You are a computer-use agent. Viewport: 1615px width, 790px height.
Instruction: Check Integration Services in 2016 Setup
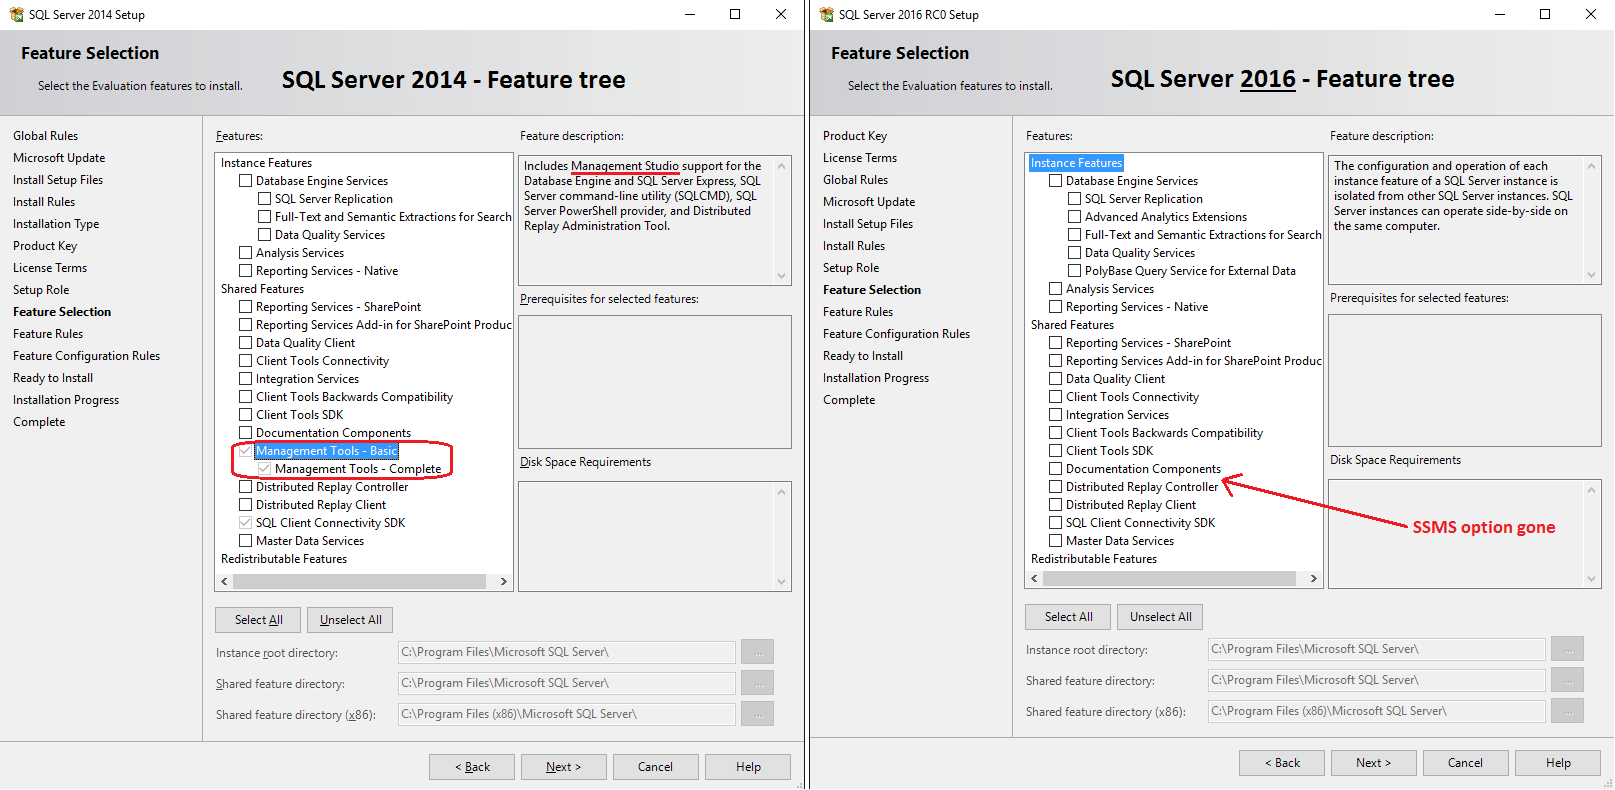click(1055, 415)
